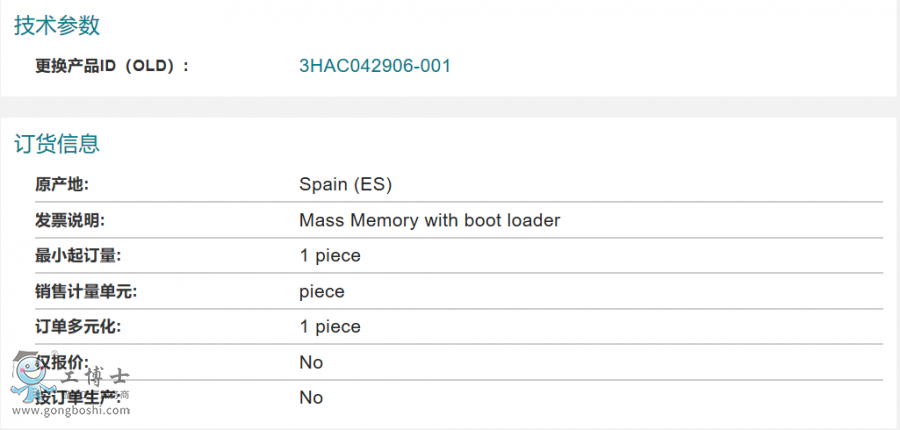Click the 工博士 robot mascot logo
Viewport: 900px width, 430px height.
pos(30,378)
